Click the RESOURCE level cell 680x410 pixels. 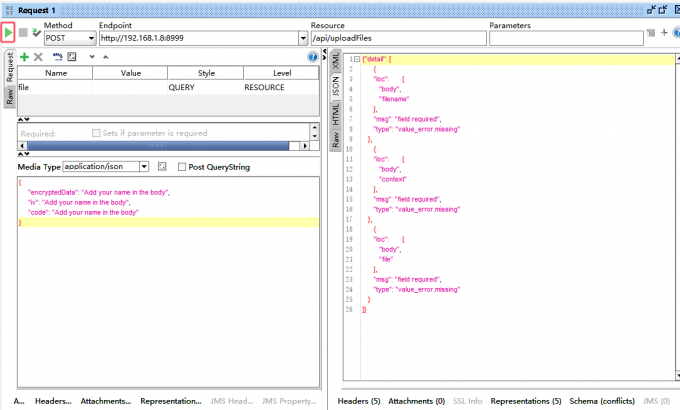click(x=281, y=87)
